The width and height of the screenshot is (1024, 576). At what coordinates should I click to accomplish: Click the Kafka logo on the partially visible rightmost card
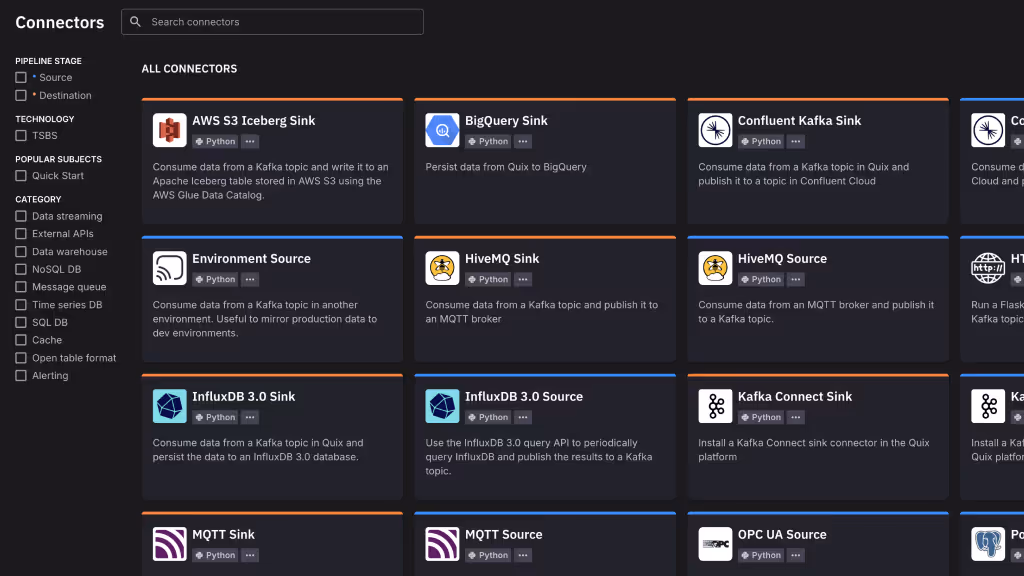tap(988, 406)
